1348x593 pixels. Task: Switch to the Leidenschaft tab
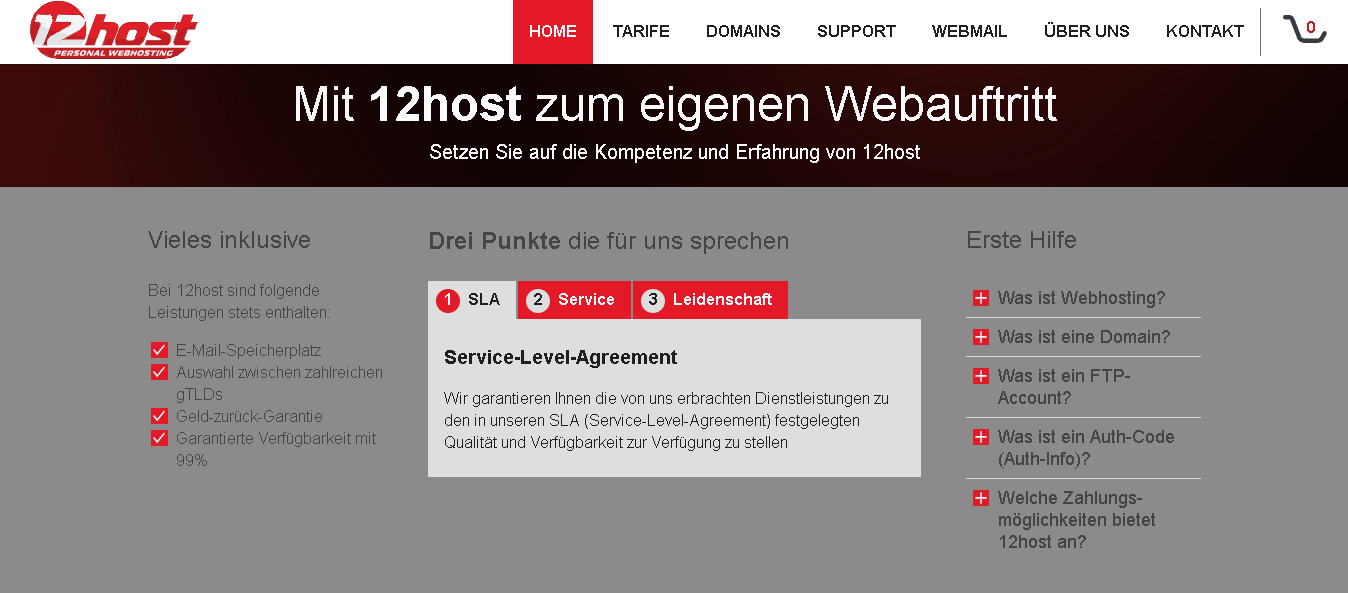pyautogui.click(x=710, y=300)
